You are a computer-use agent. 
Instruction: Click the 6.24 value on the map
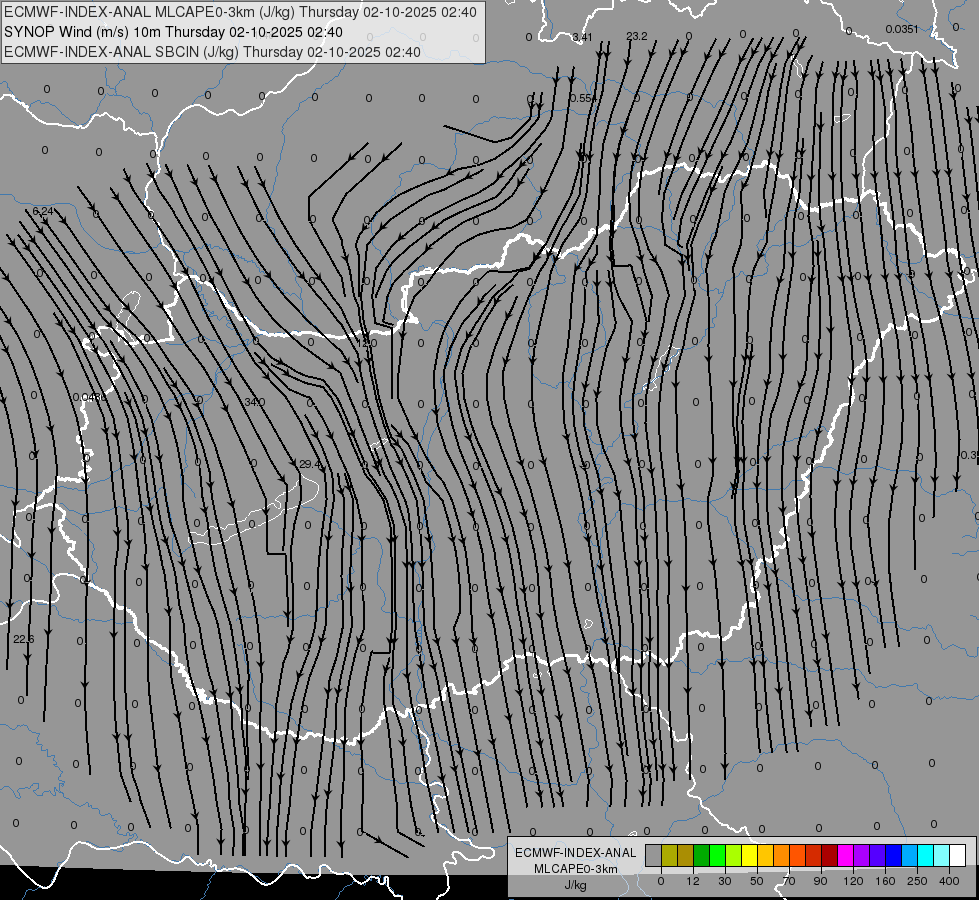click(x=43, y=211)
